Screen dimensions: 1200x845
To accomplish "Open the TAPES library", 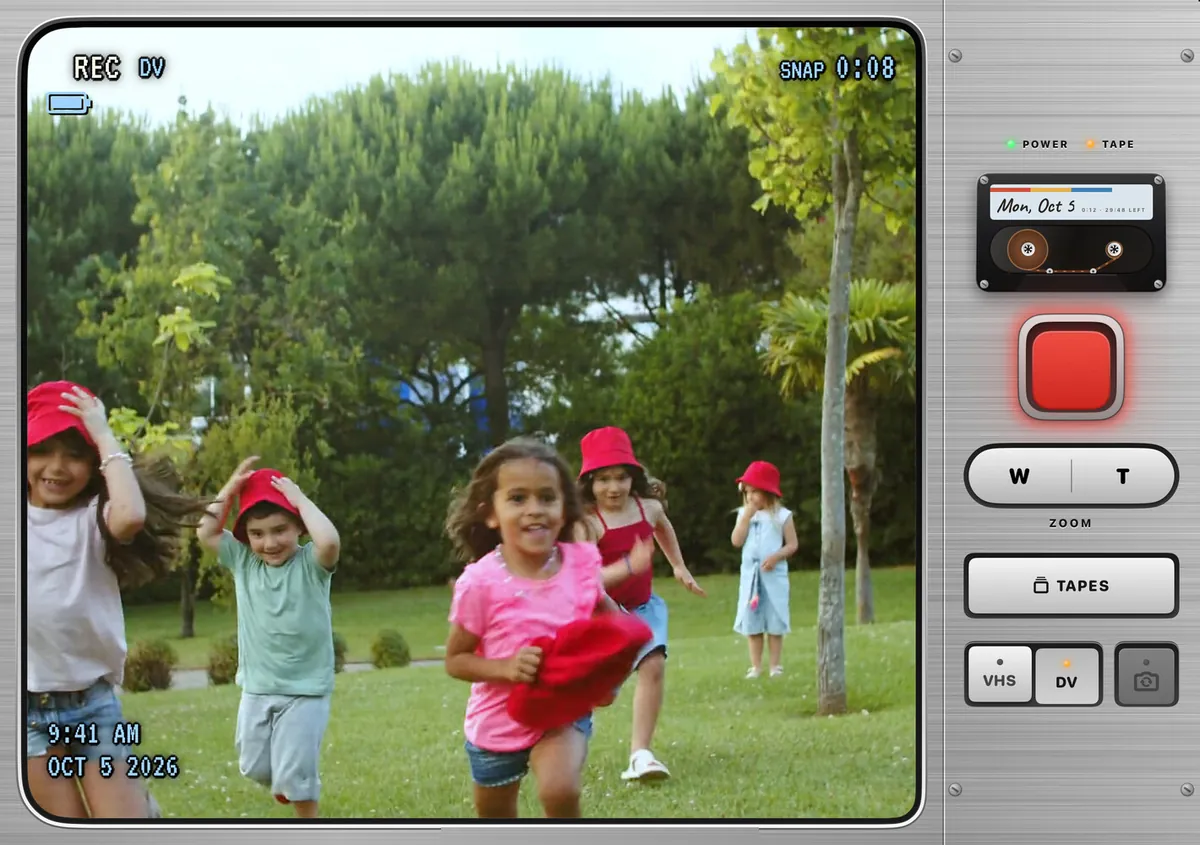I will pos(1071,586).
